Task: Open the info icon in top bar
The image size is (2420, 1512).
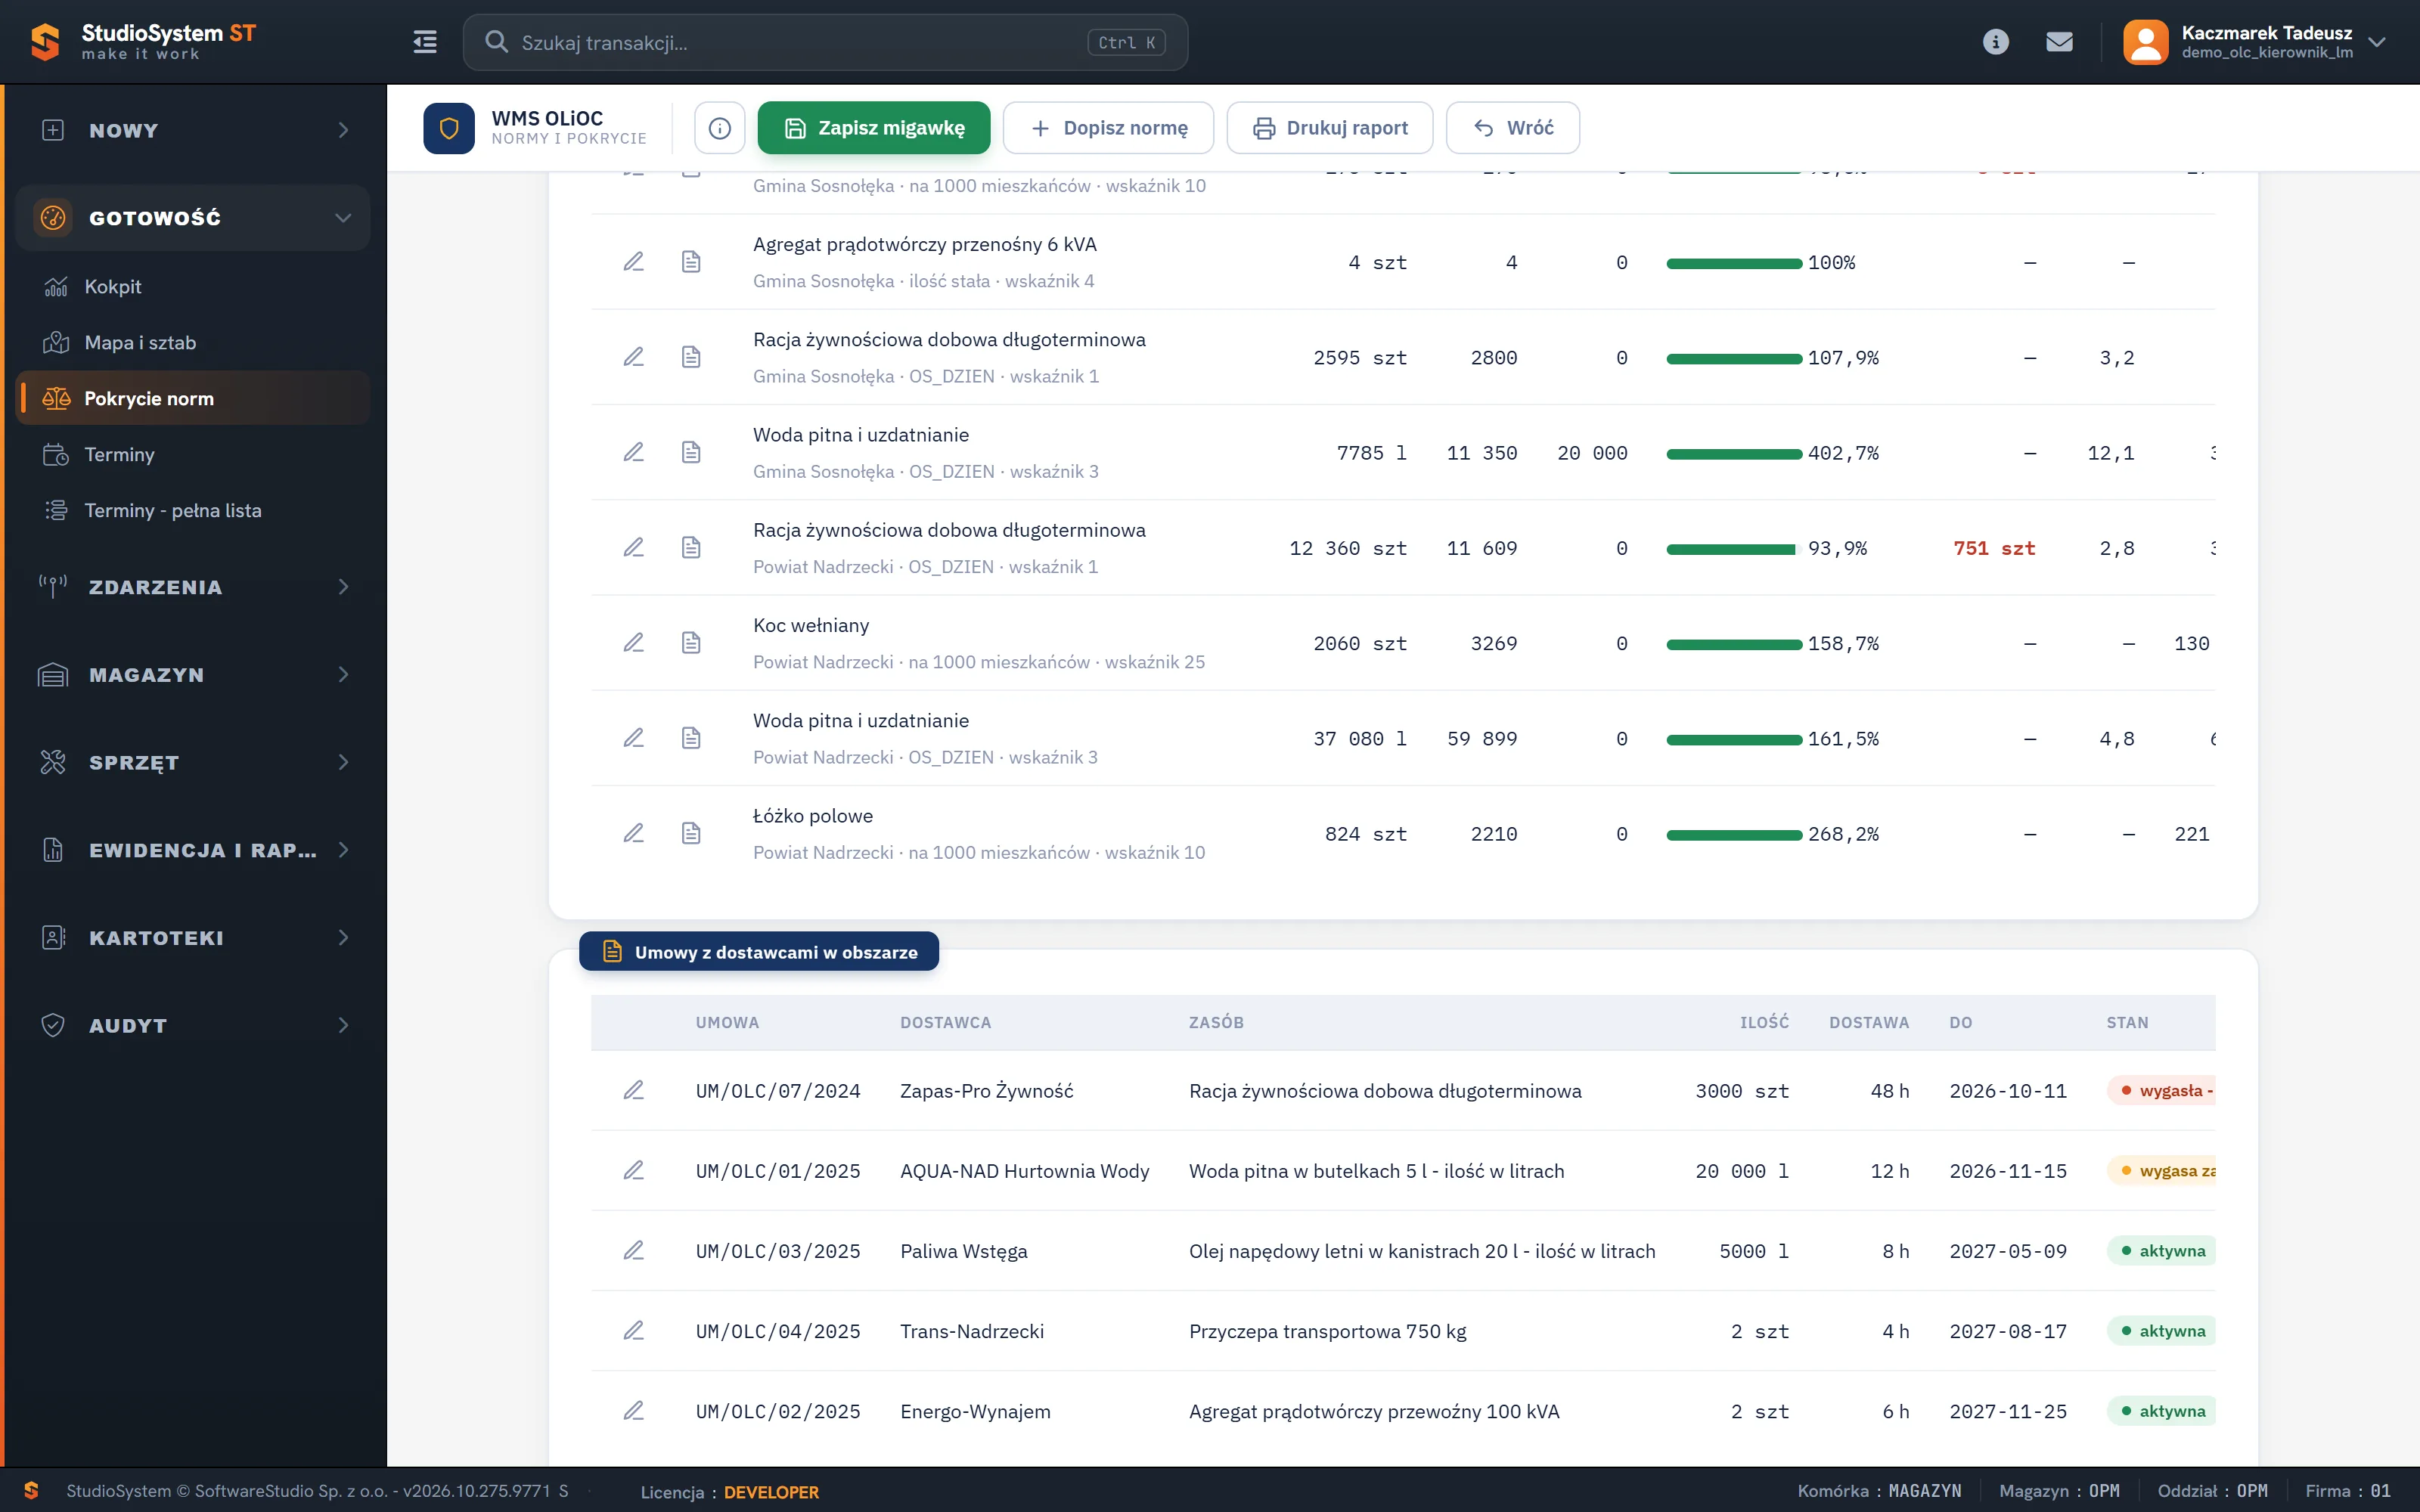Action: [x=1995, y=42]
